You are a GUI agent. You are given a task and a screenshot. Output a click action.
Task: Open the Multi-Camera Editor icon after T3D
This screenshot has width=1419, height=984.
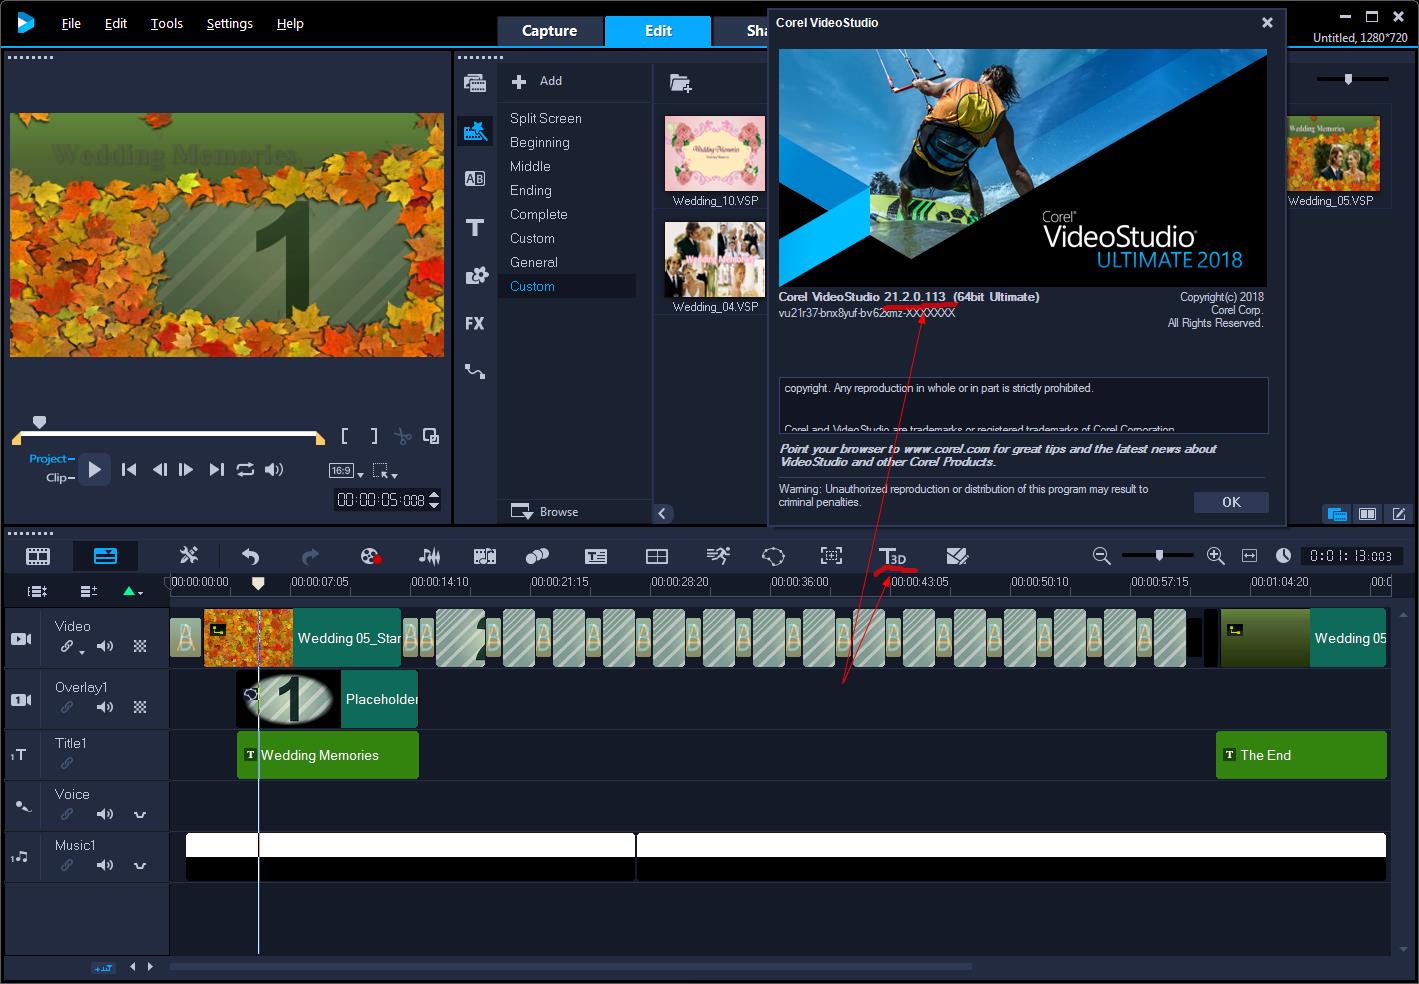957,556
